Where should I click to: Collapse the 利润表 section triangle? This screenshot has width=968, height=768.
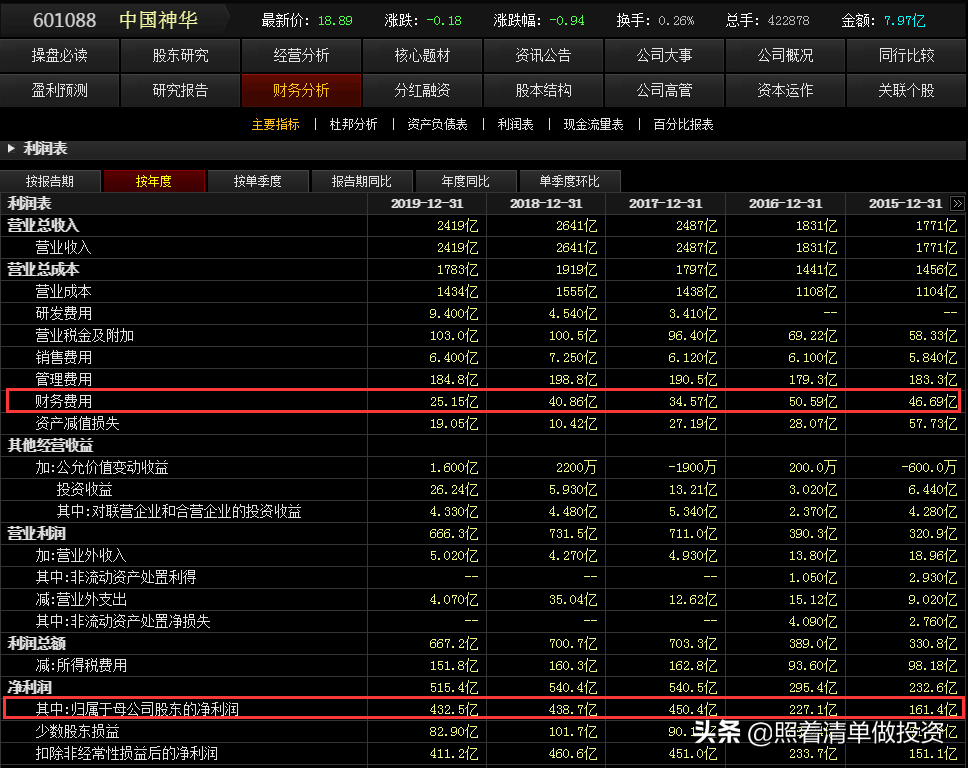pyautogui.click(x=11, y=148)
